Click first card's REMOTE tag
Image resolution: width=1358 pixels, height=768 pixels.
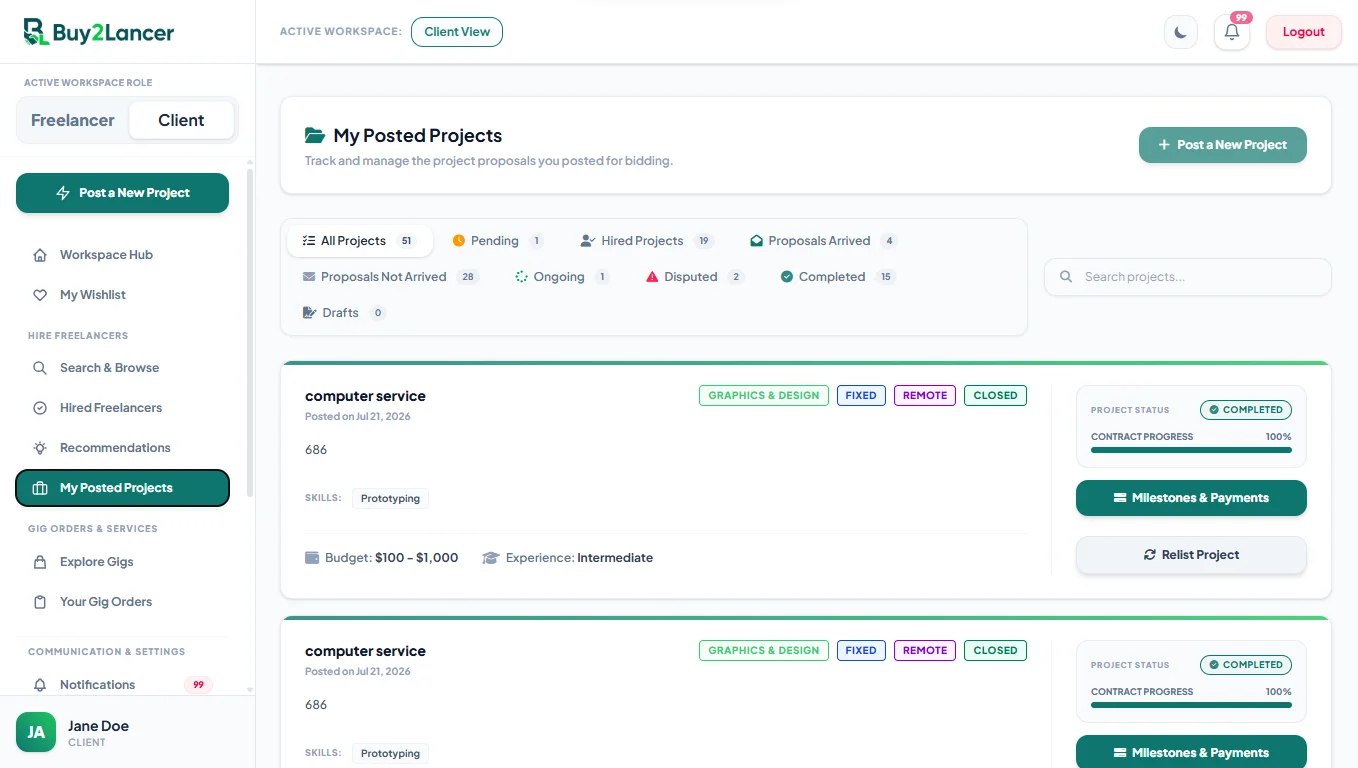click(x=925, y=396)
